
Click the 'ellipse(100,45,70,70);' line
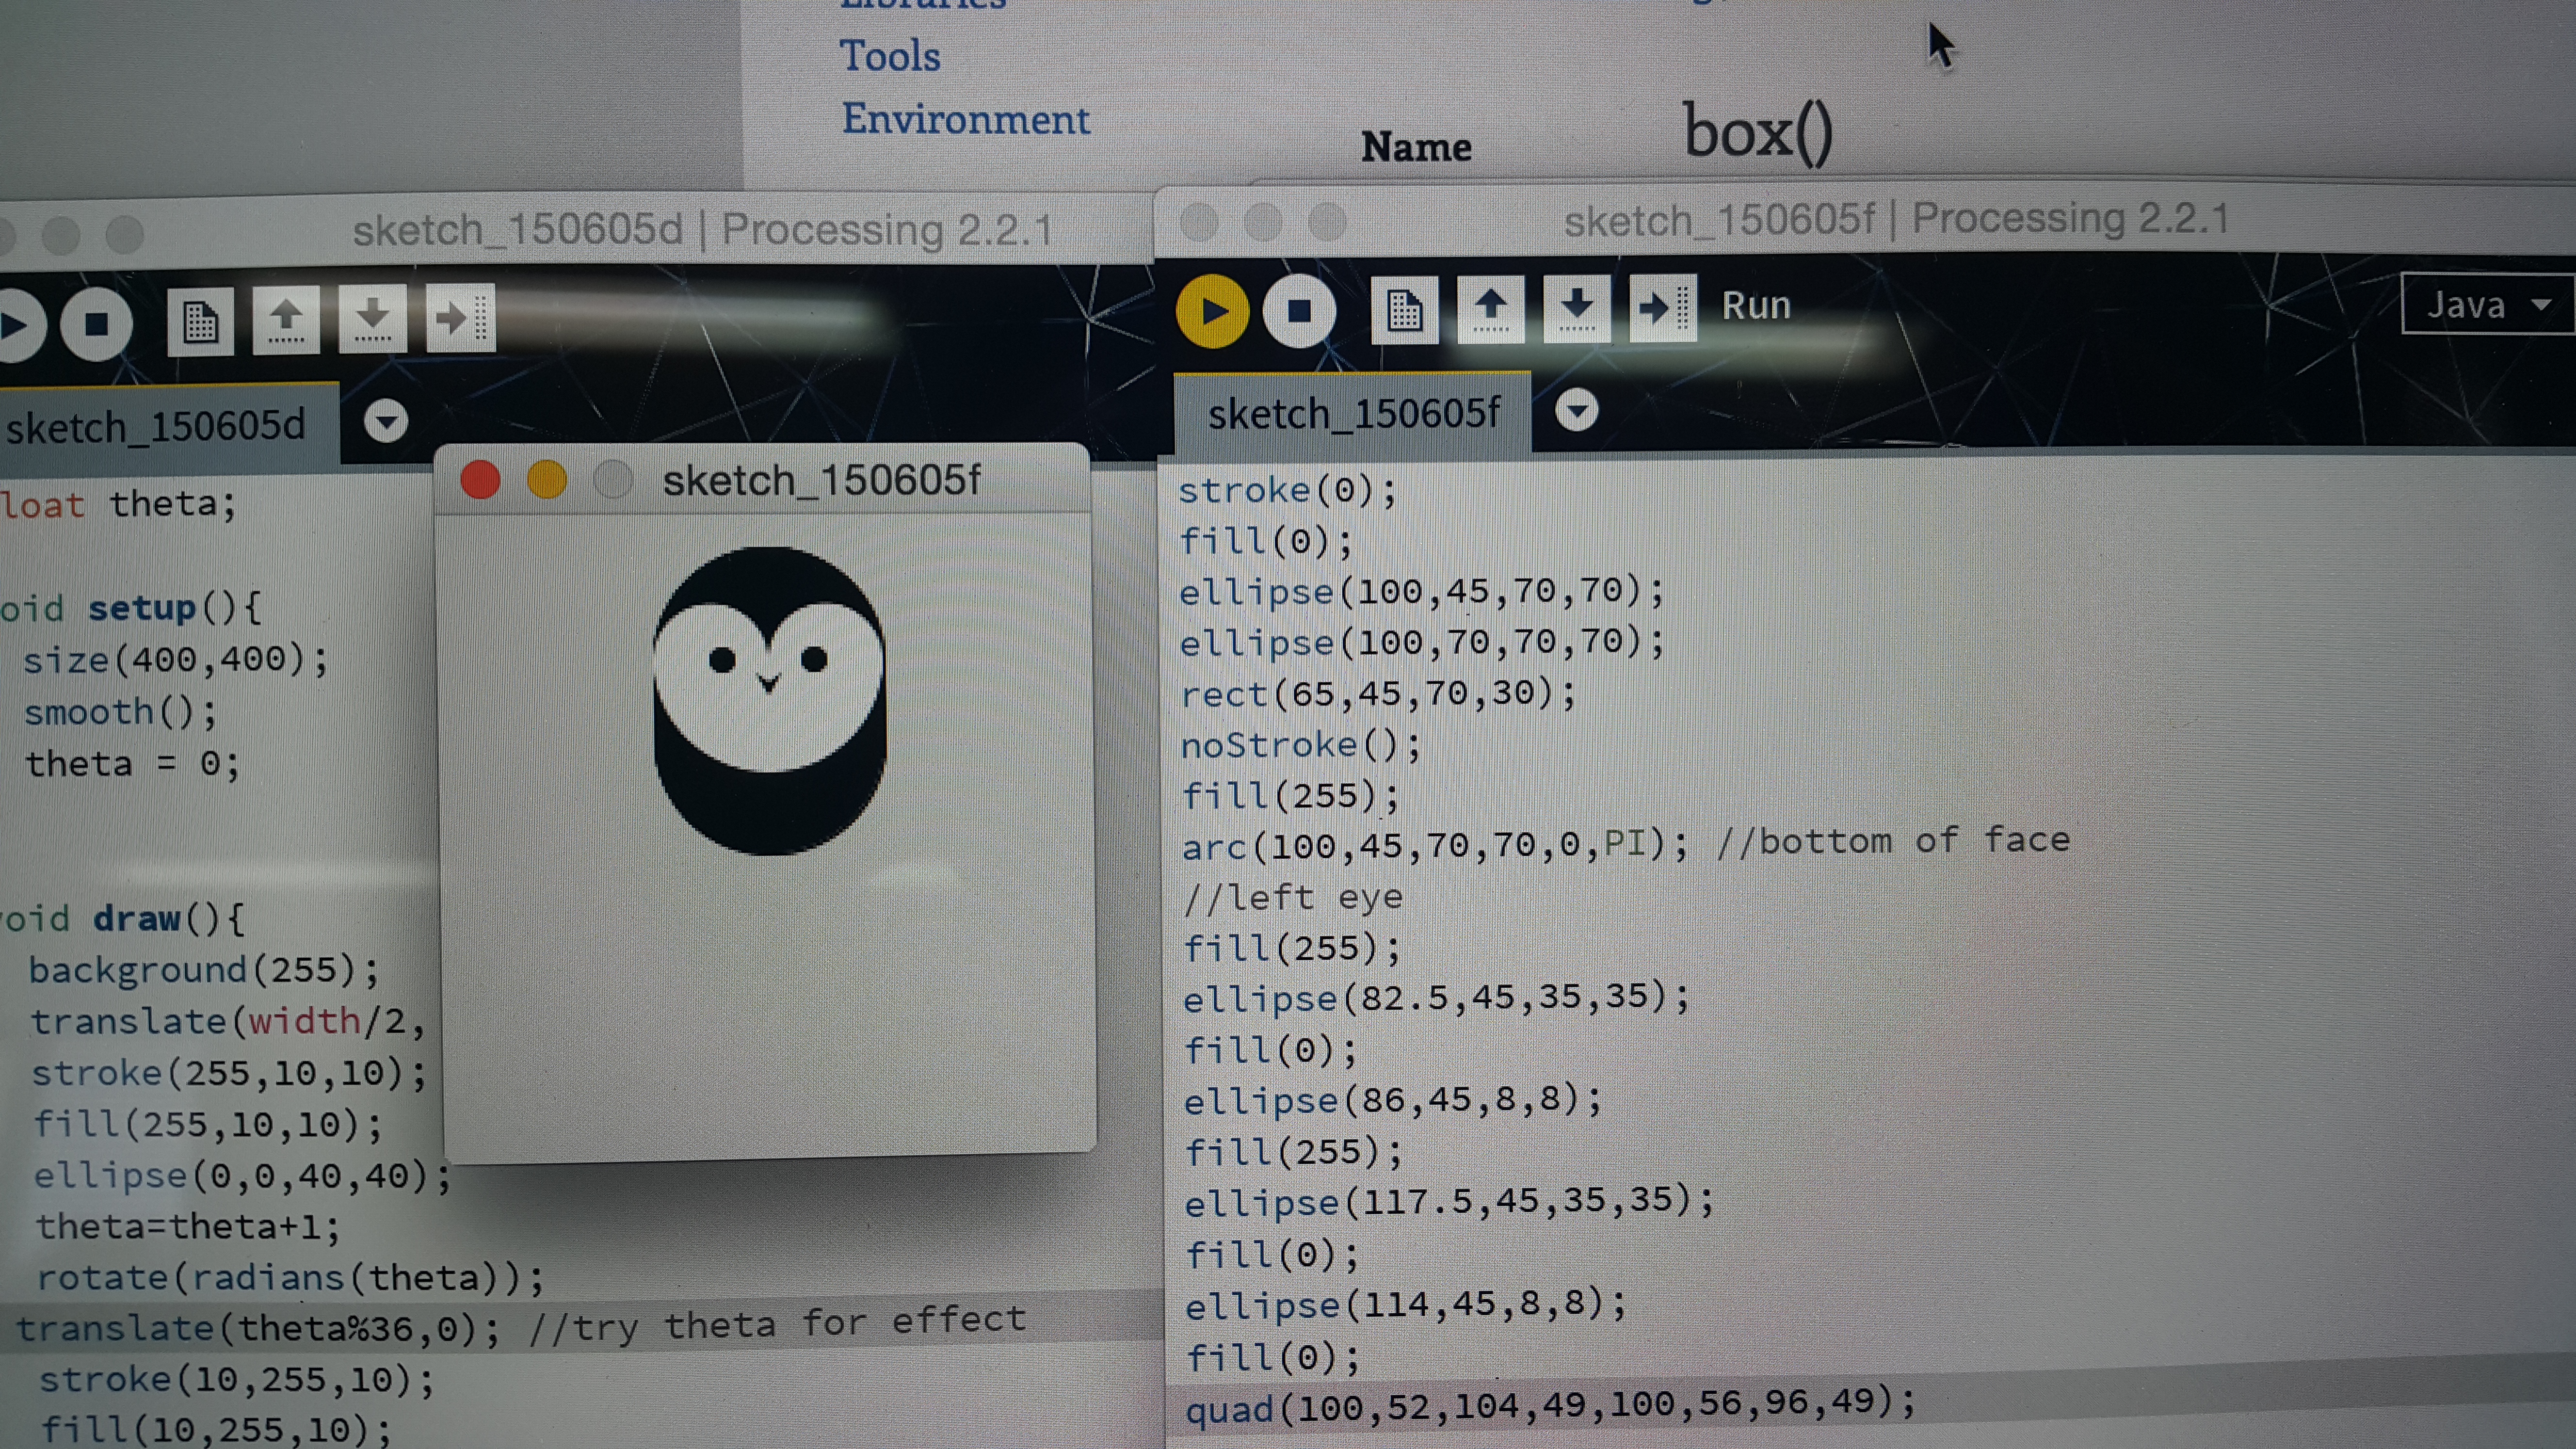[x=1422, y=591]
